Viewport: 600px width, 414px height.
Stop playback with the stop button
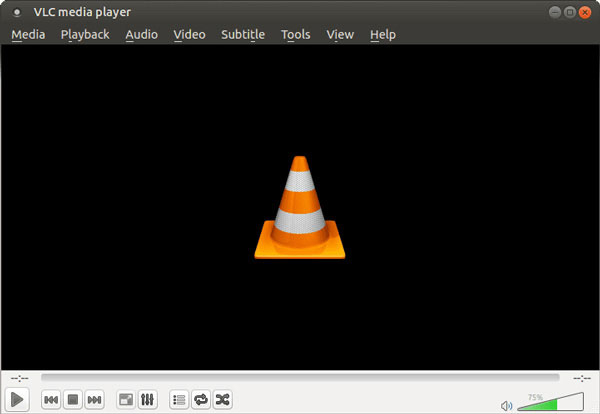73,400
